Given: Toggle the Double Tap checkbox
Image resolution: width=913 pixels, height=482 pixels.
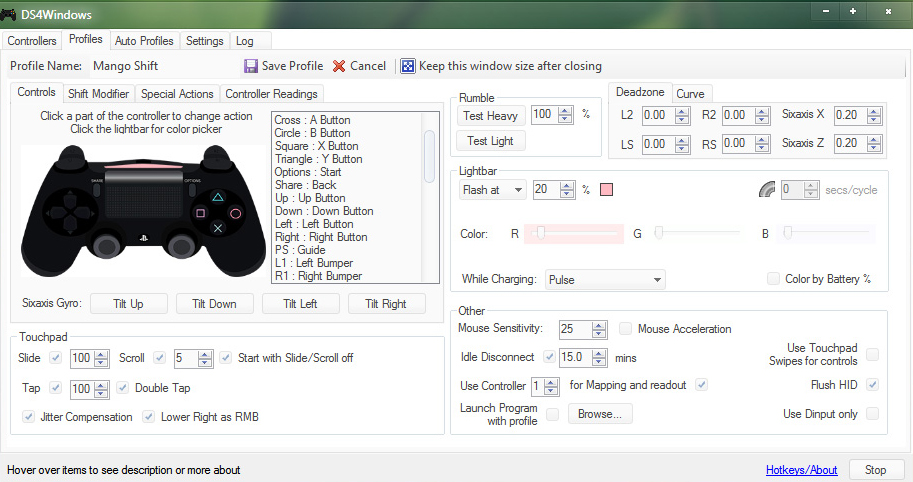Looking at the screenshot, I should click(x=123, y=387).
